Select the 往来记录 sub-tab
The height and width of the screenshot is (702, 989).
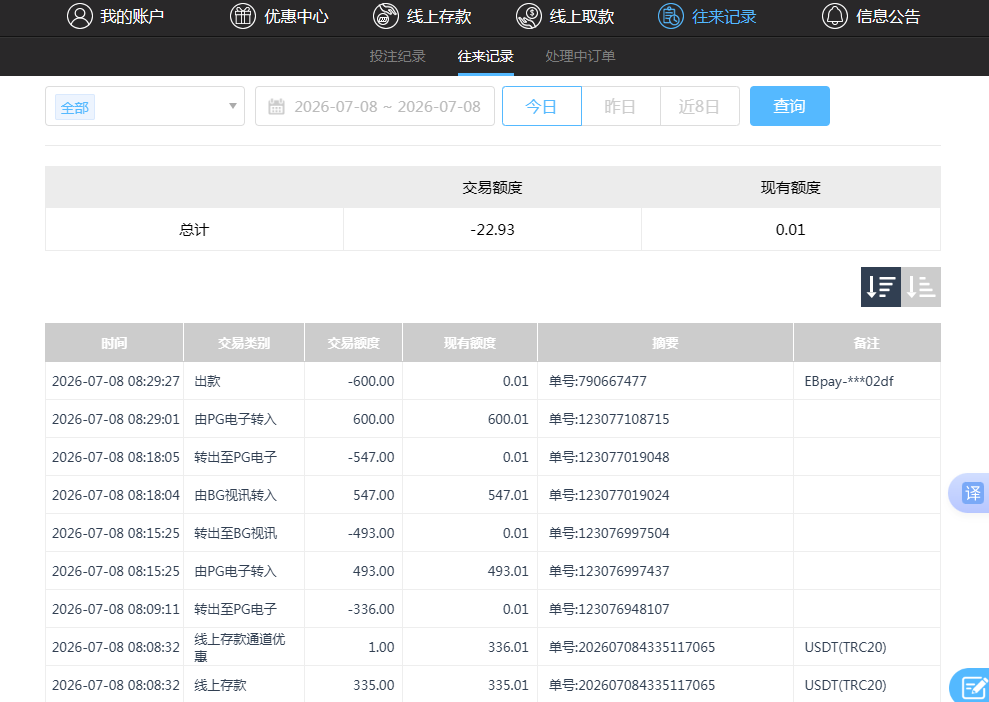486,56
